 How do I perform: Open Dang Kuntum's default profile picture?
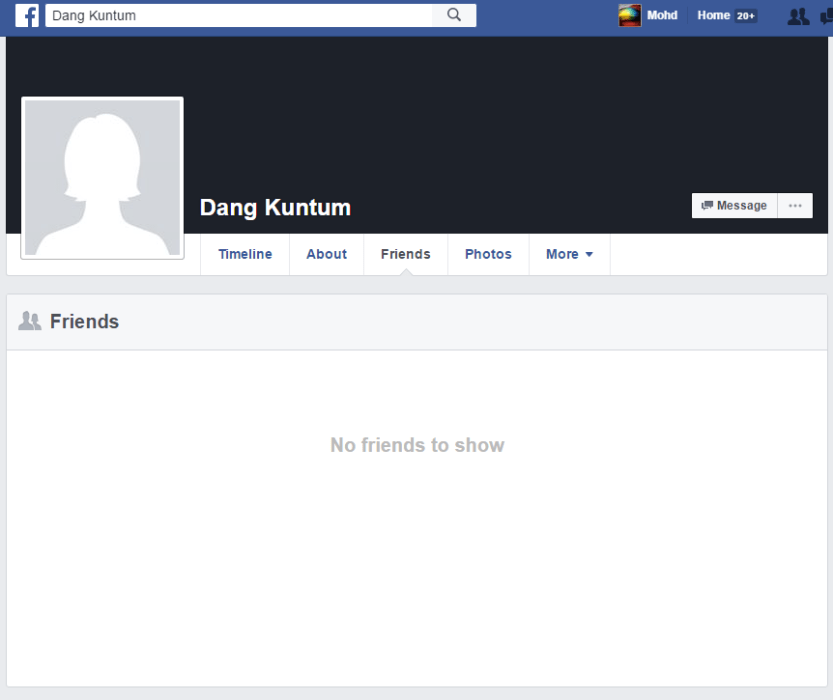point(102,178)
